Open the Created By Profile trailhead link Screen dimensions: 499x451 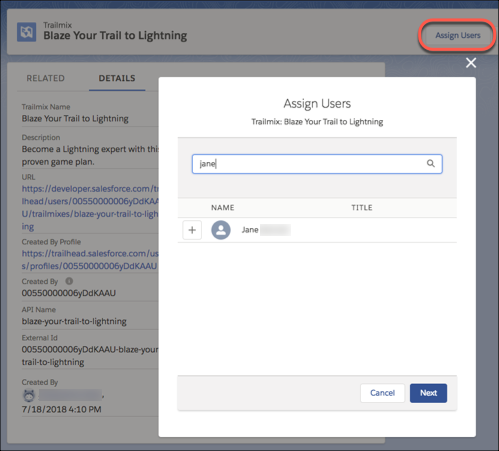tap(90, 260)
